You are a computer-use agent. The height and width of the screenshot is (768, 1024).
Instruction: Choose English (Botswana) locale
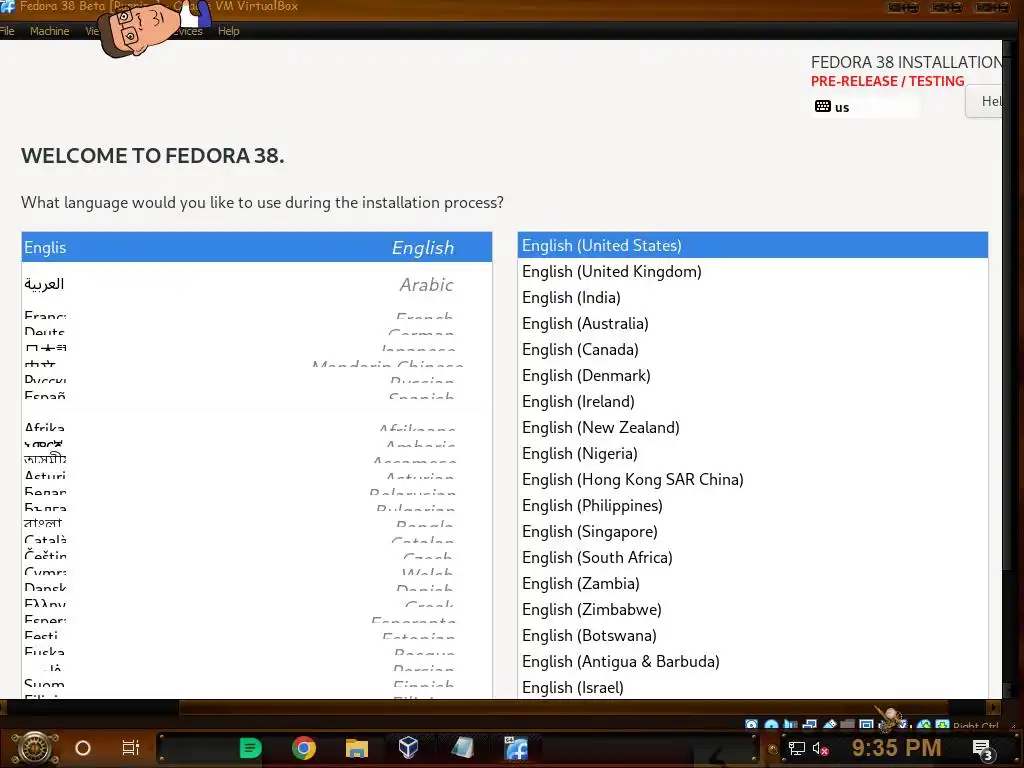click(752, 635)
